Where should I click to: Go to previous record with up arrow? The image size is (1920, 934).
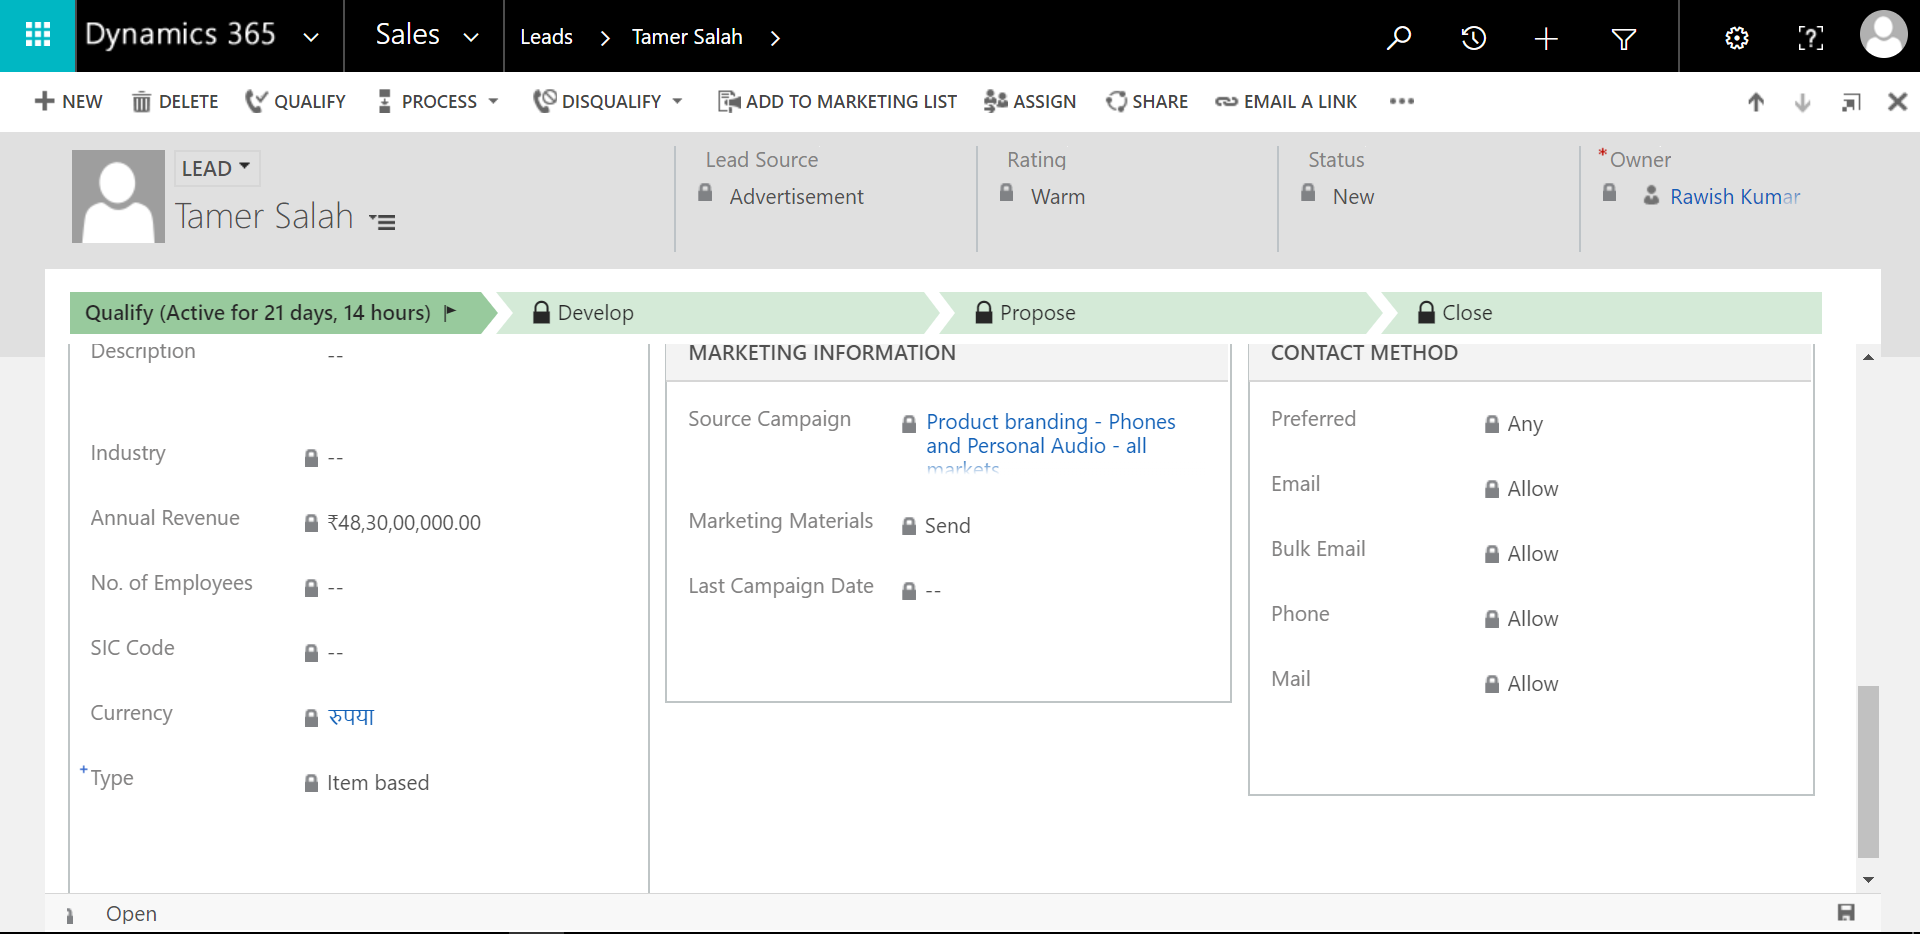tap(1756, 102)
